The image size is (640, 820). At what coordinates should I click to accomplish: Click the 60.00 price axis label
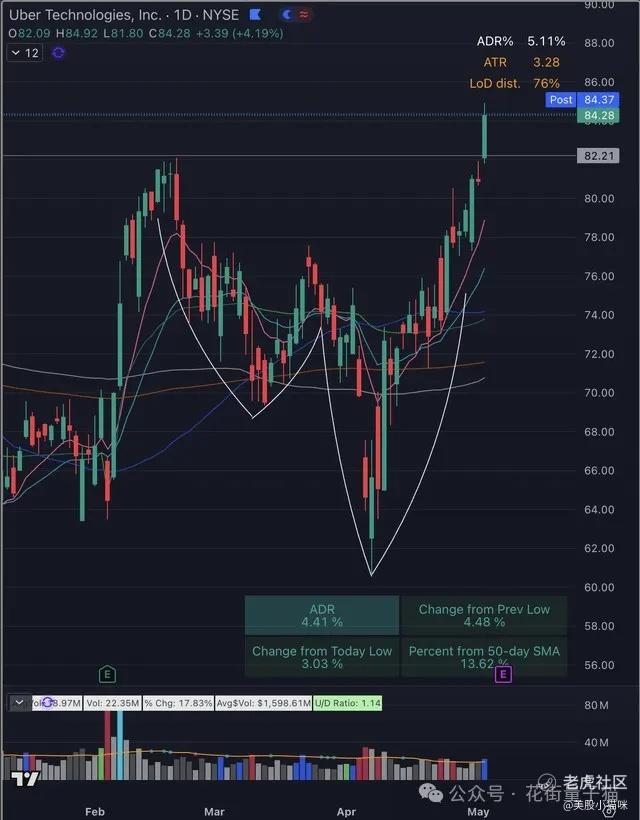coord(599,587)
